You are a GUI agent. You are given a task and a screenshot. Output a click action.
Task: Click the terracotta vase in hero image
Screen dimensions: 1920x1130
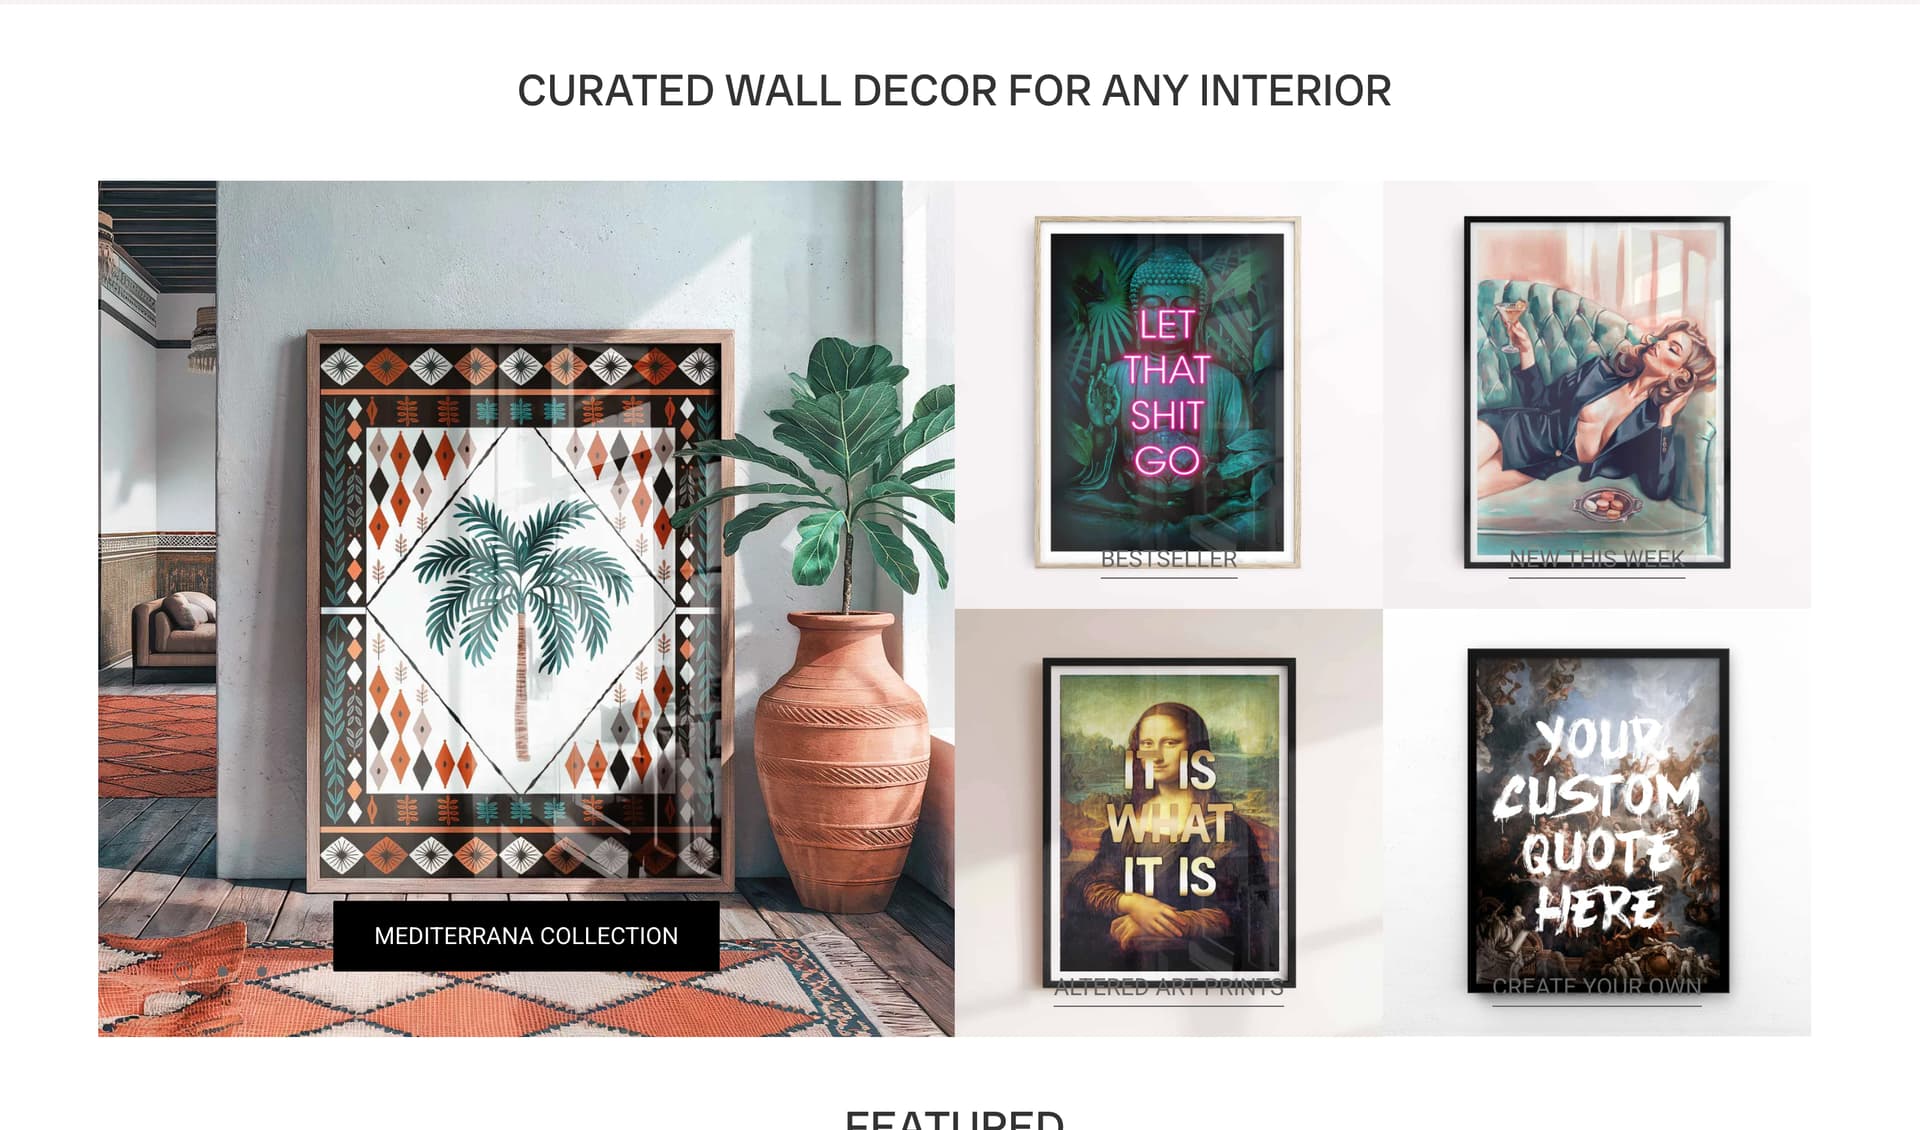842,760
